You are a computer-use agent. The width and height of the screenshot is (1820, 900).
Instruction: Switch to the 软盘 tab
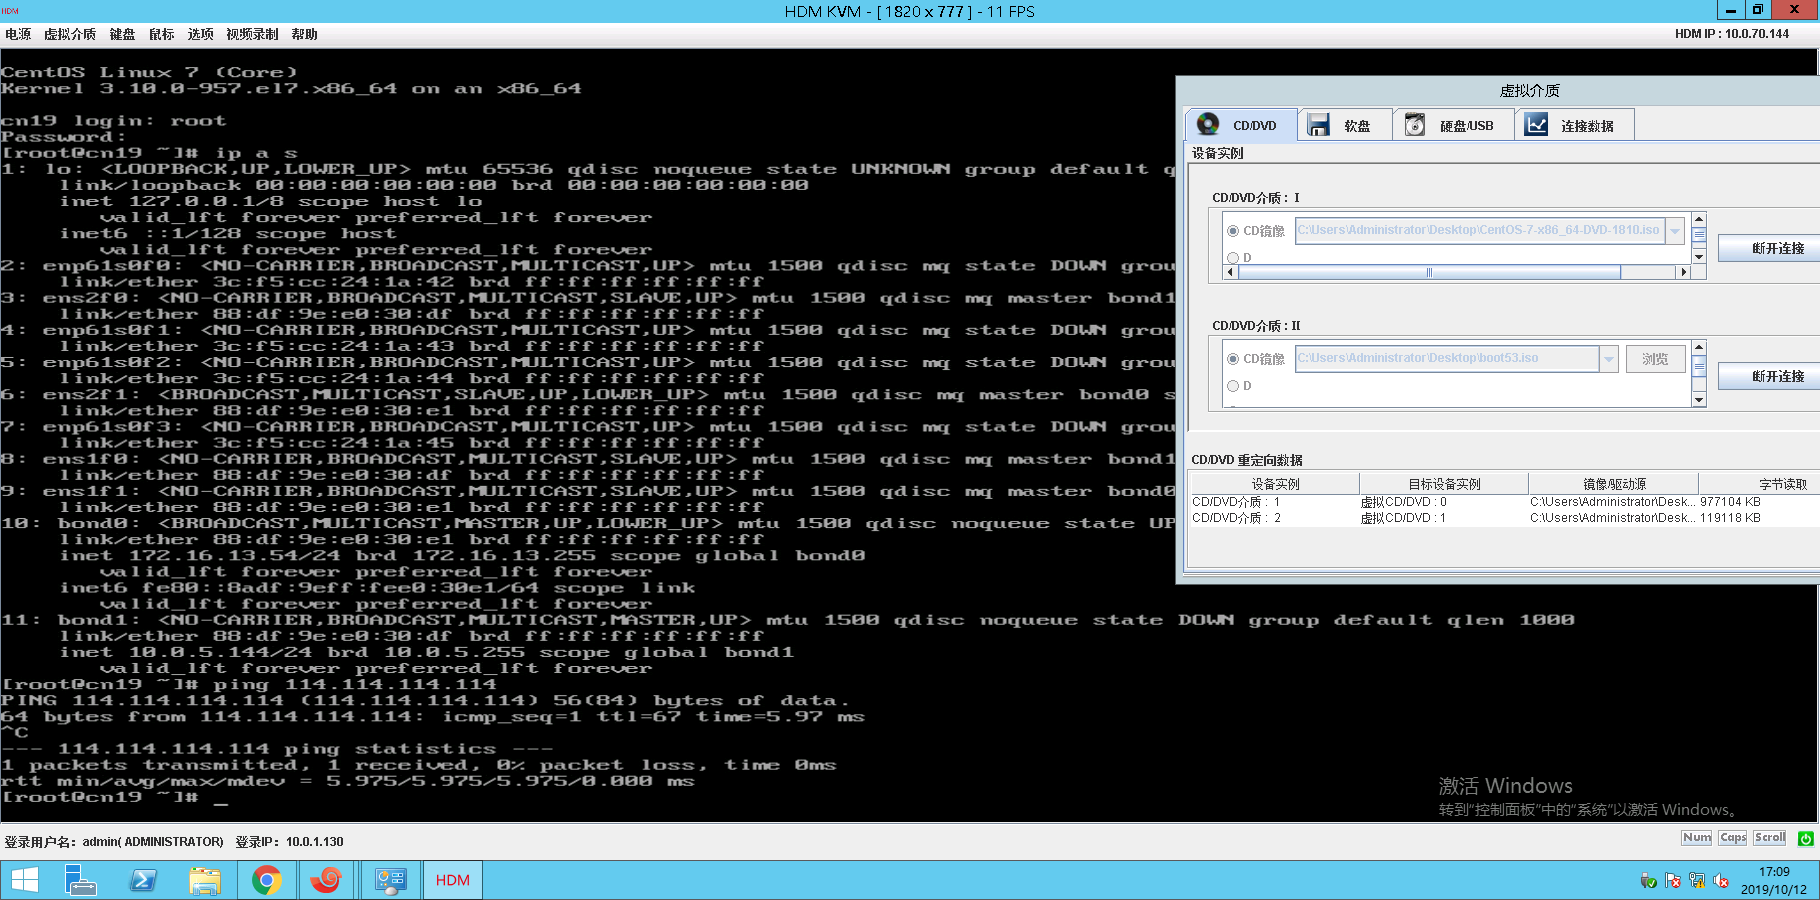tap(1345, 125)
